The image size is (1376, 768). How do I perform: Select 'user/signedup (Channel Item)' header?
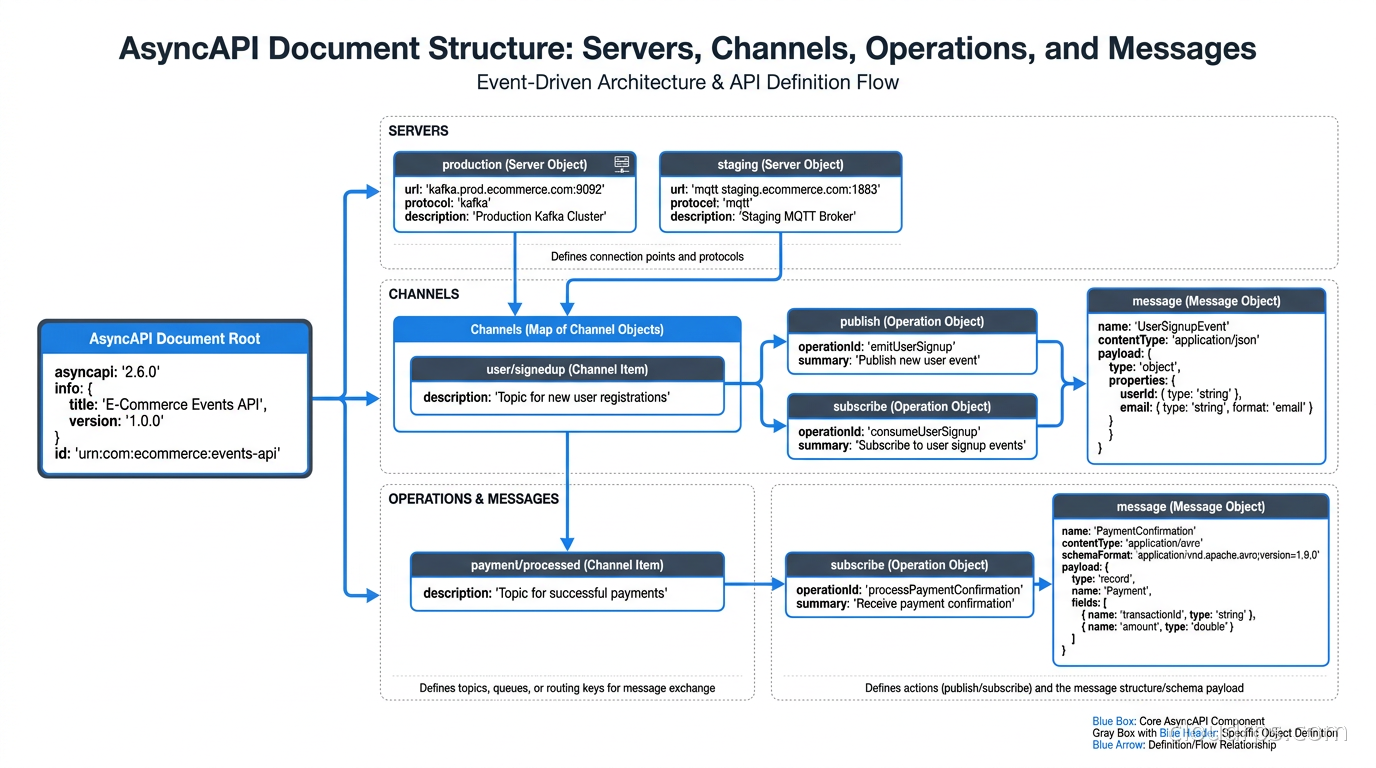(x=567, y=369)
